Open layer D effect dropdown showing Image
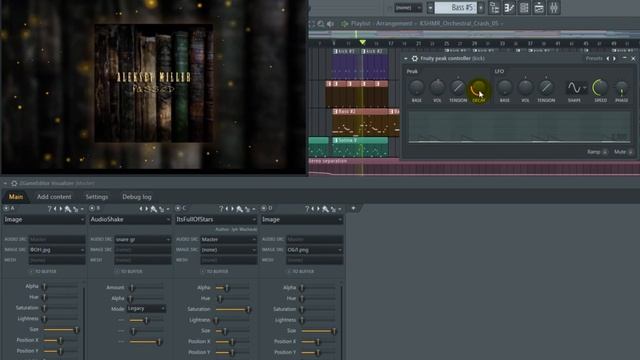 (x=302, y=220)
